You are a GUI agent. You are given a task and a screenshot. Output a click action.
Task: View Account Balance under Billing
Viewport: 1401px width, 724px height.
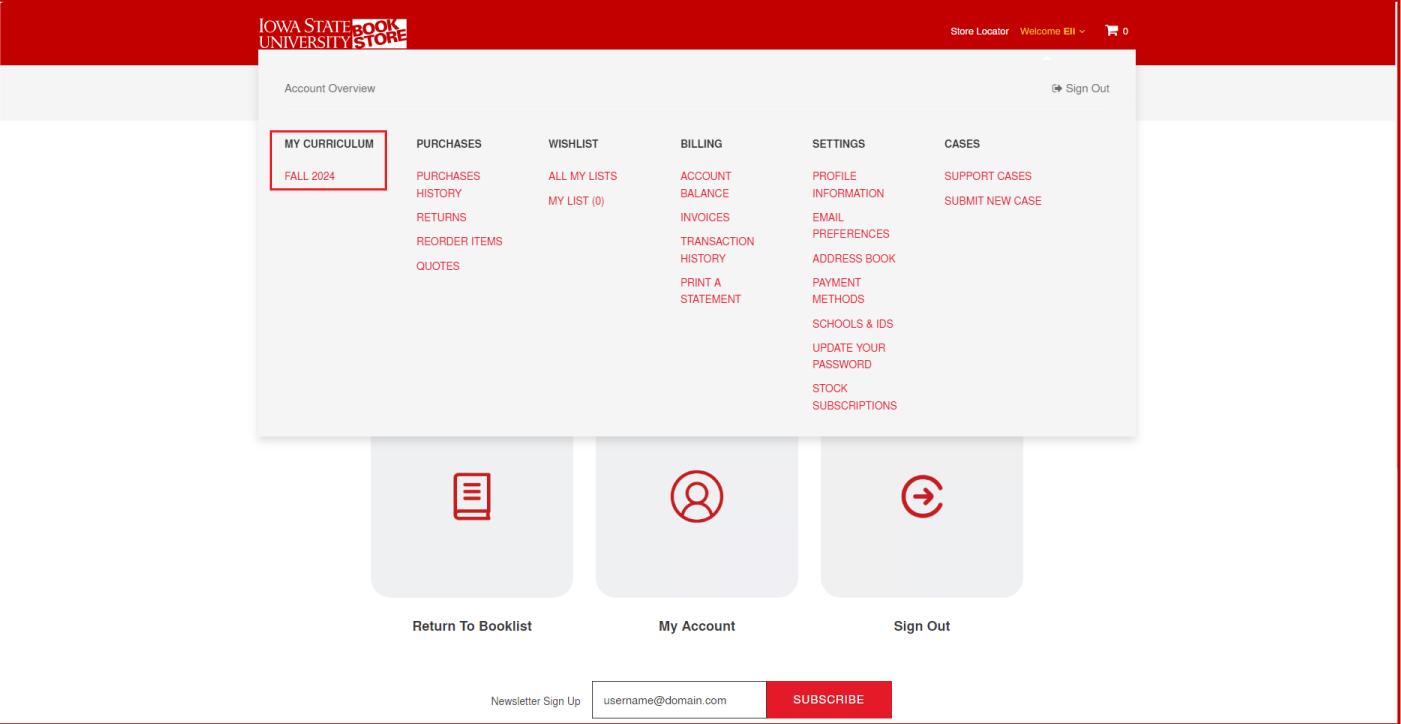click(x=705, y=184)
